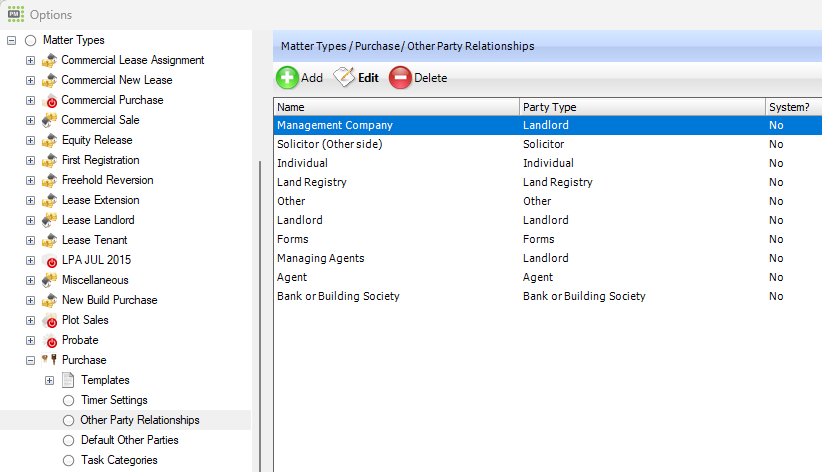Click the Probate red power icon
822x472 pixels.
[50, 341]
